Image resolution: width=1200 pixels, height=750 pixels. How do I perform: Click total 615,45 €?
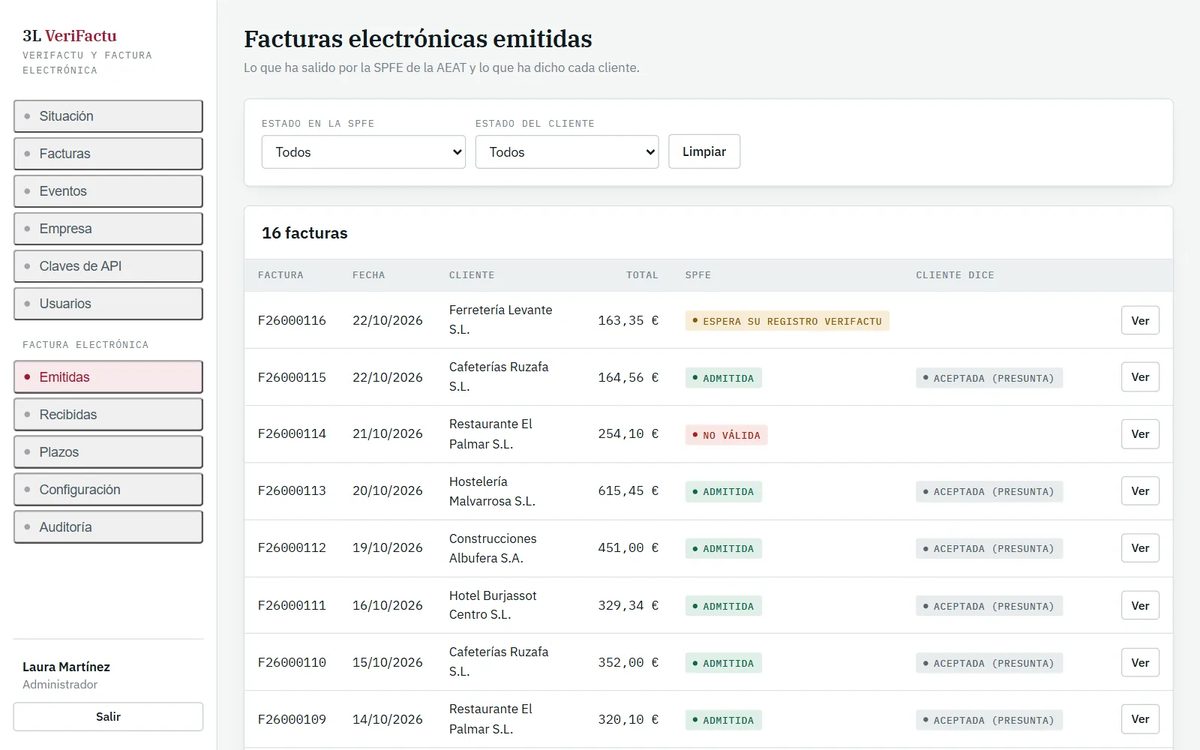pyautogui.click(x=628, y=491)
